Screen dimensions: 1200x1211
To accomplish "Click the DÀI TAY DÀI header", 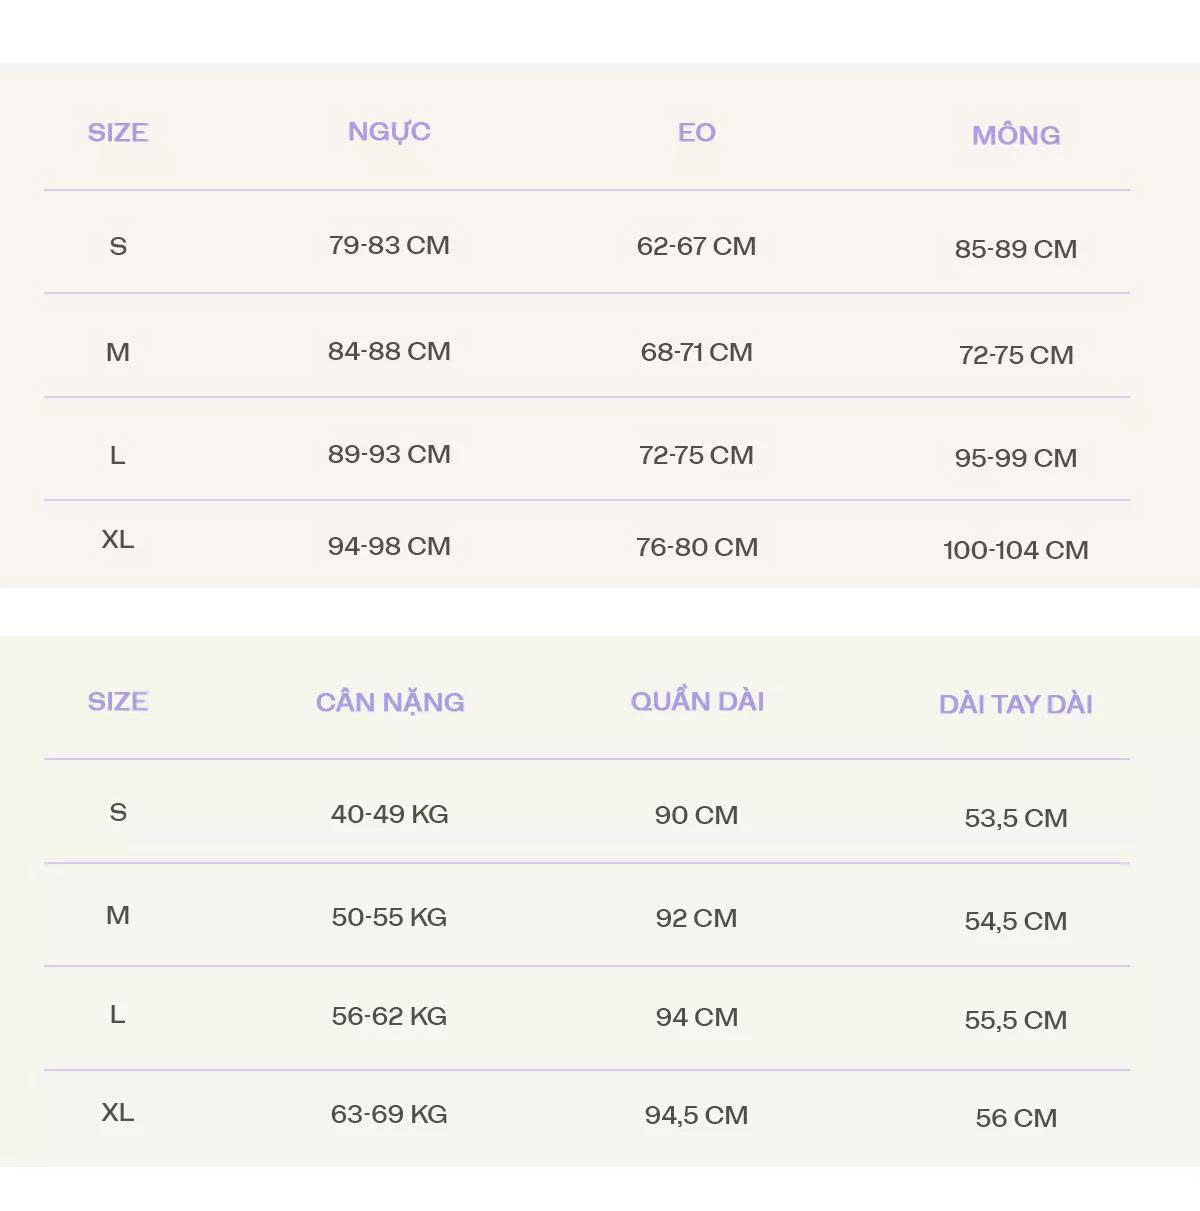I will click(x=1015, y=705).
